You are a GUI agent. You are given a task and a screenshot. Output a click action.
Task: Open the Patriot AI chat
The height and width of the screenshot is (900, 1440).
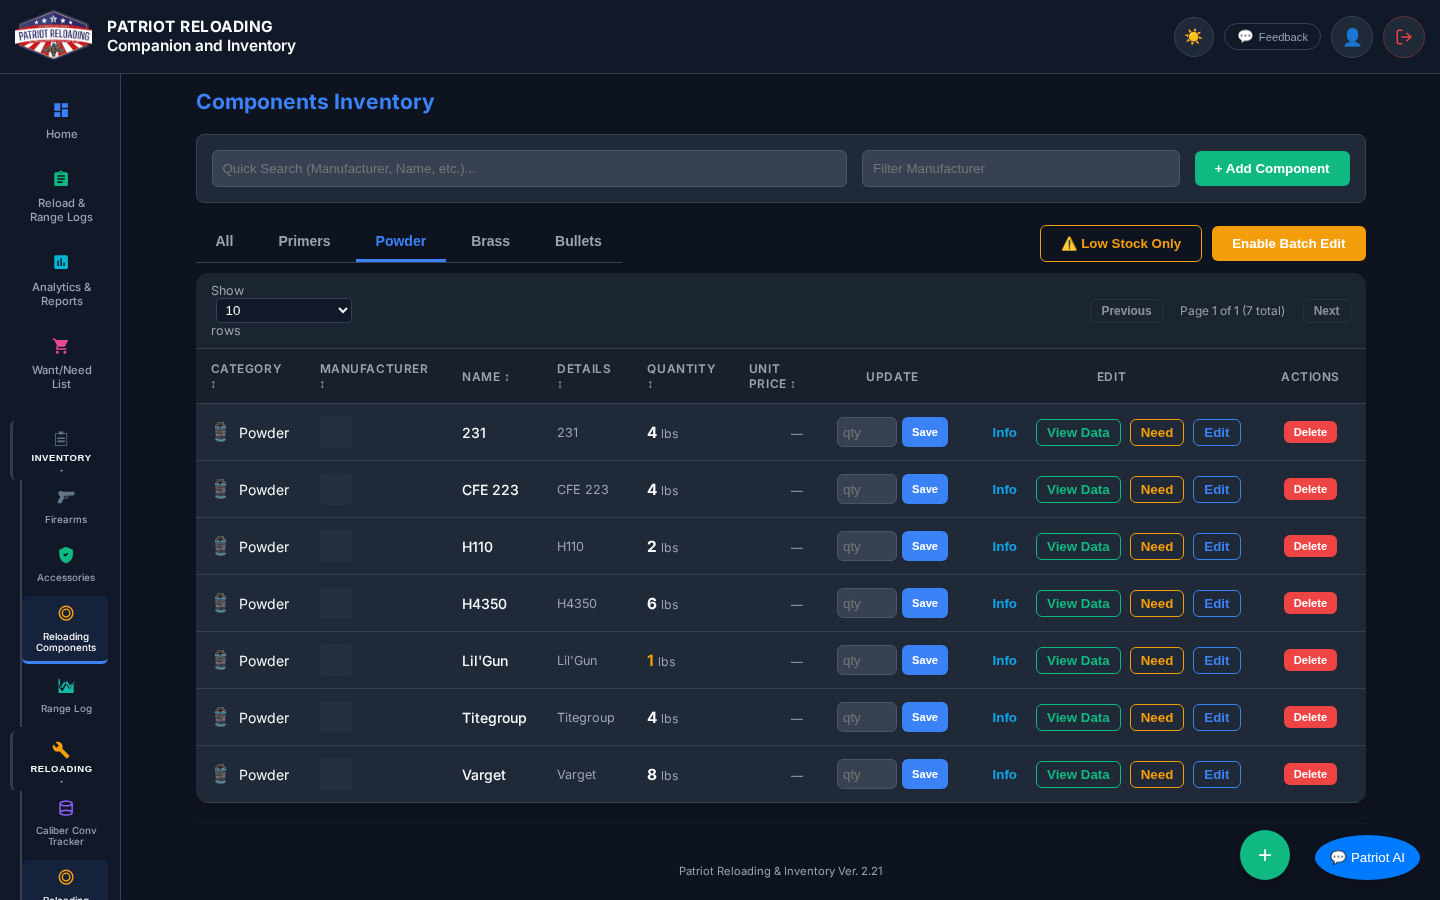1367,857
